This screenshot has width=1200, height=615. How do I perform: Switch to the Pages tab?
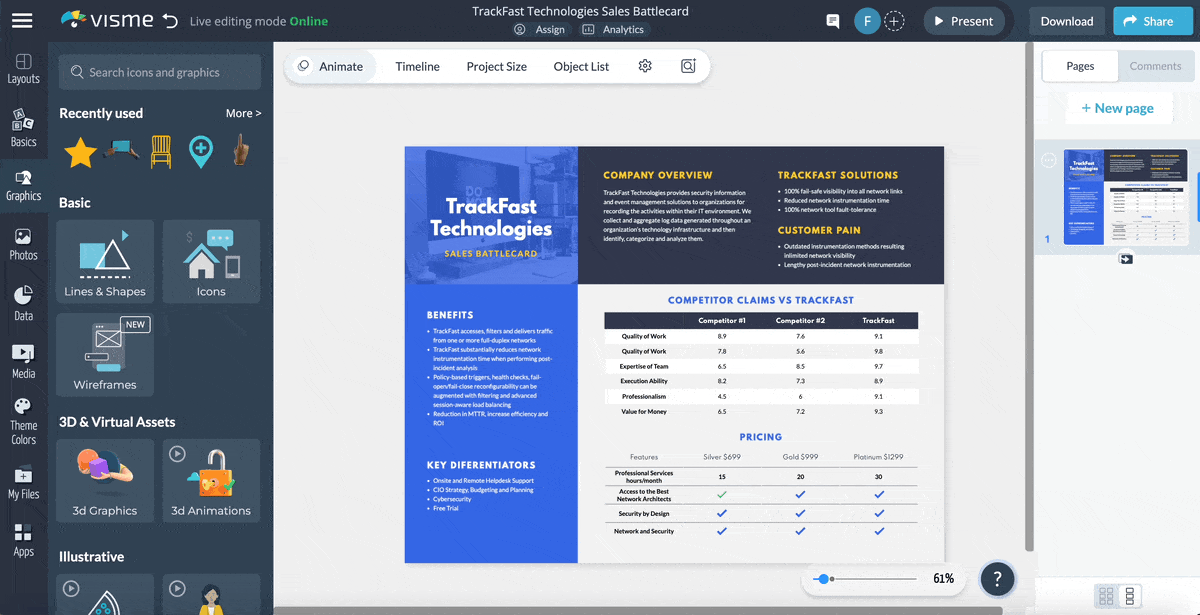[x=1080, y=66]
